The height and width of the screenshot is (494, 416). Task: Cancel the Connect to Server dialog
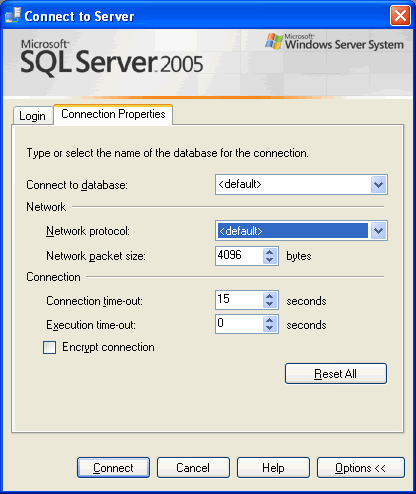pos(193,468)
